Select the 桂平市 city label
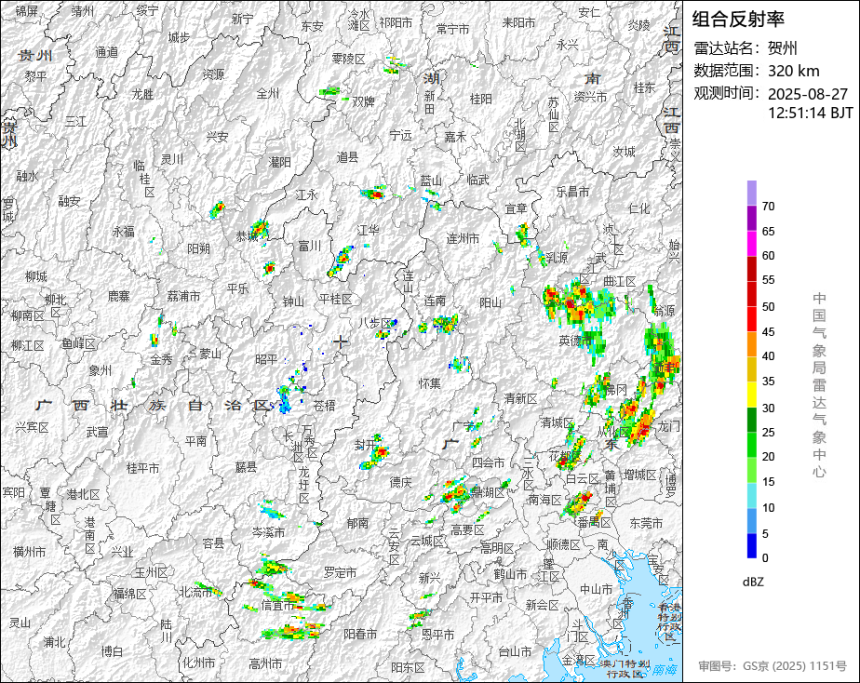The image size is (860, 683). click(x=143, y=468)
